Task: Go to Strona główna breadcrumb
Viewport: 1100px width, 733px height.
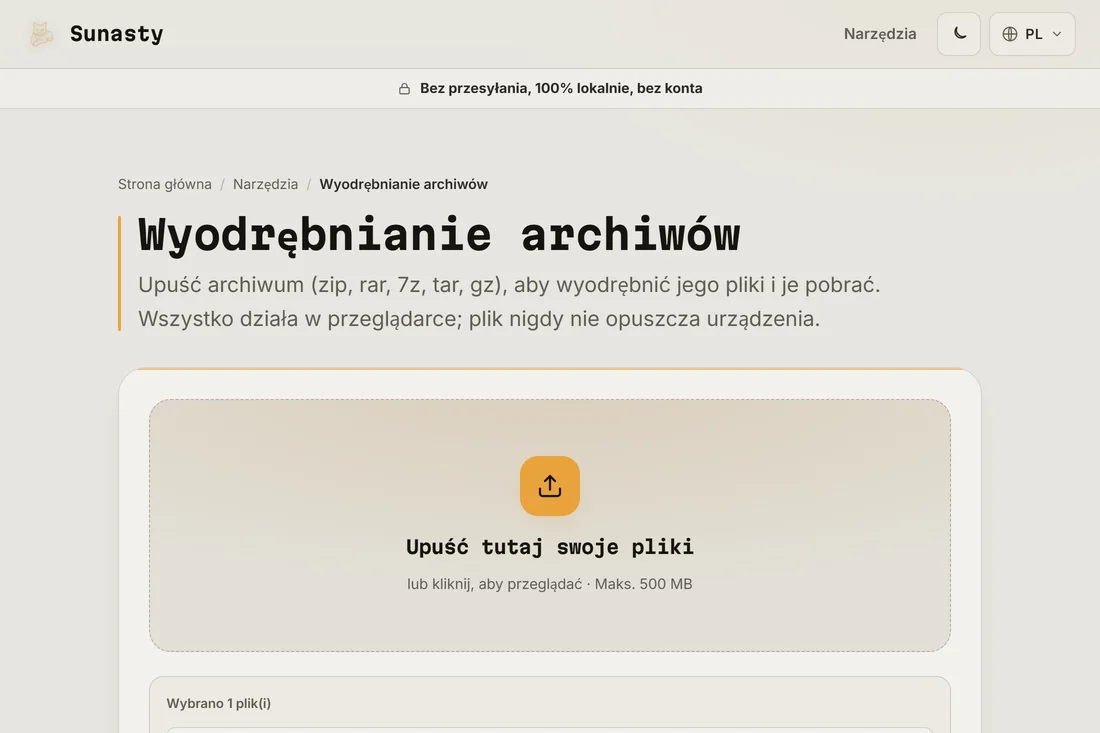Action: click(x=165, y=184)
